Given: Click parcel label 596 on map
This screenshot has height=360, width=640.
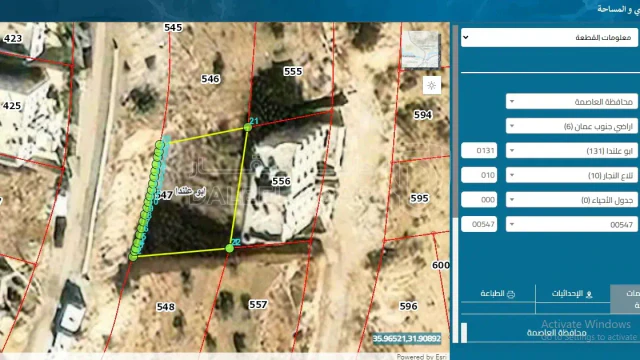Looking at the screenshot, I should click(408, 306).
